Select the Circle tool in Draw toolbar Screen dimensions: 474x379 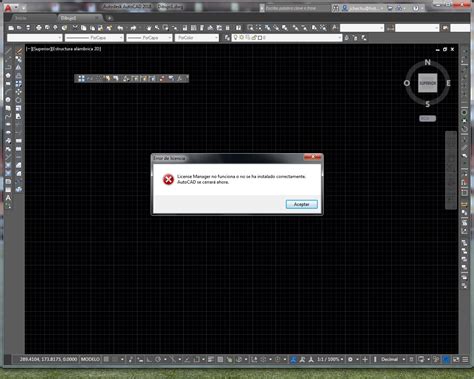tap(8, 100)
